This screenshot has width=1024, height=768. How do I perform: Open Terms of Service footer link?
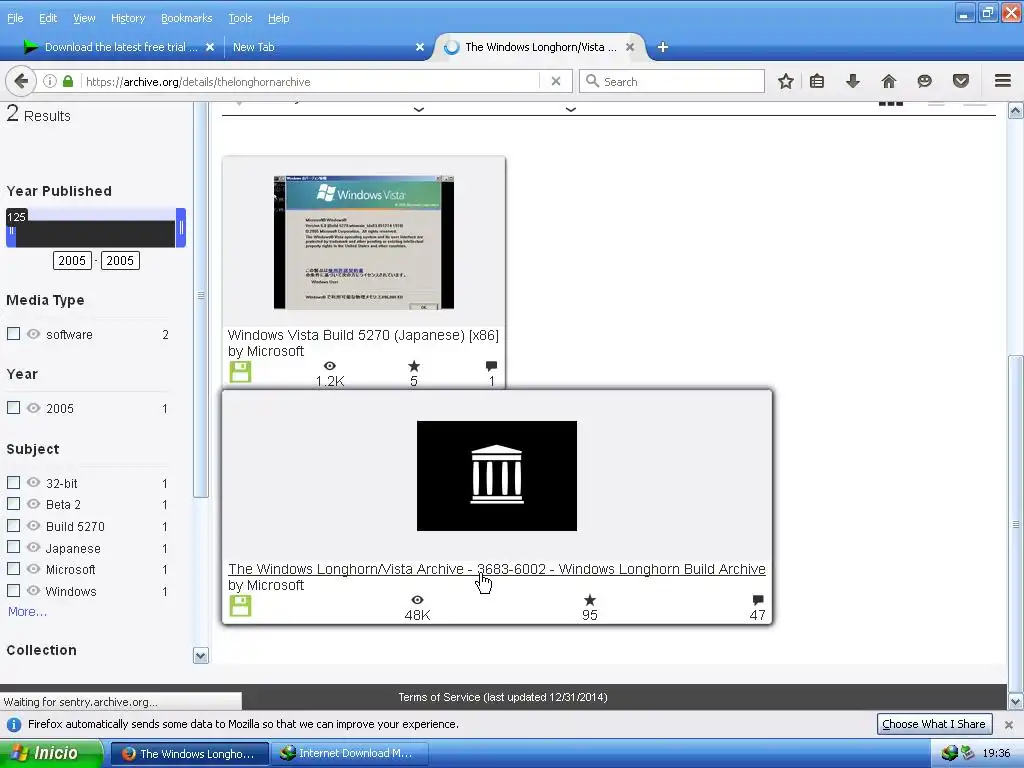pyautogui.click(x=503, y=697)
